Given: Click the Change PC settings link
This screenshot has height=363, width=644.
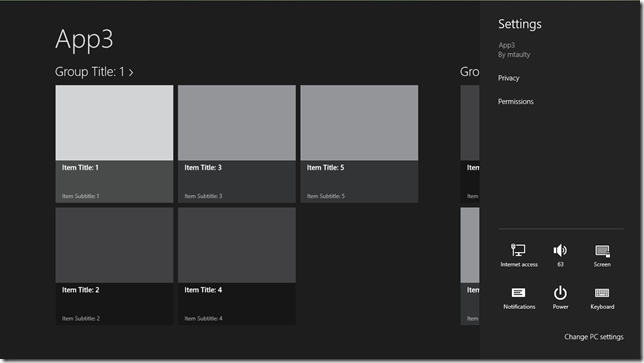Looking at the screenshot, I should [x=593, y=337].
